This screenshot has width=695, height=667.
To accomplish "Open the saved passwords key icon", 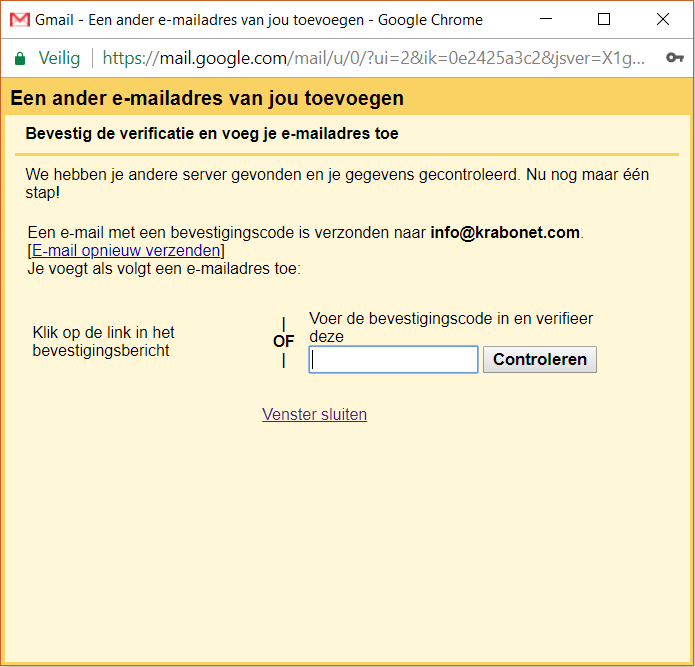I will pyautogui.click(x=675, y=58).
